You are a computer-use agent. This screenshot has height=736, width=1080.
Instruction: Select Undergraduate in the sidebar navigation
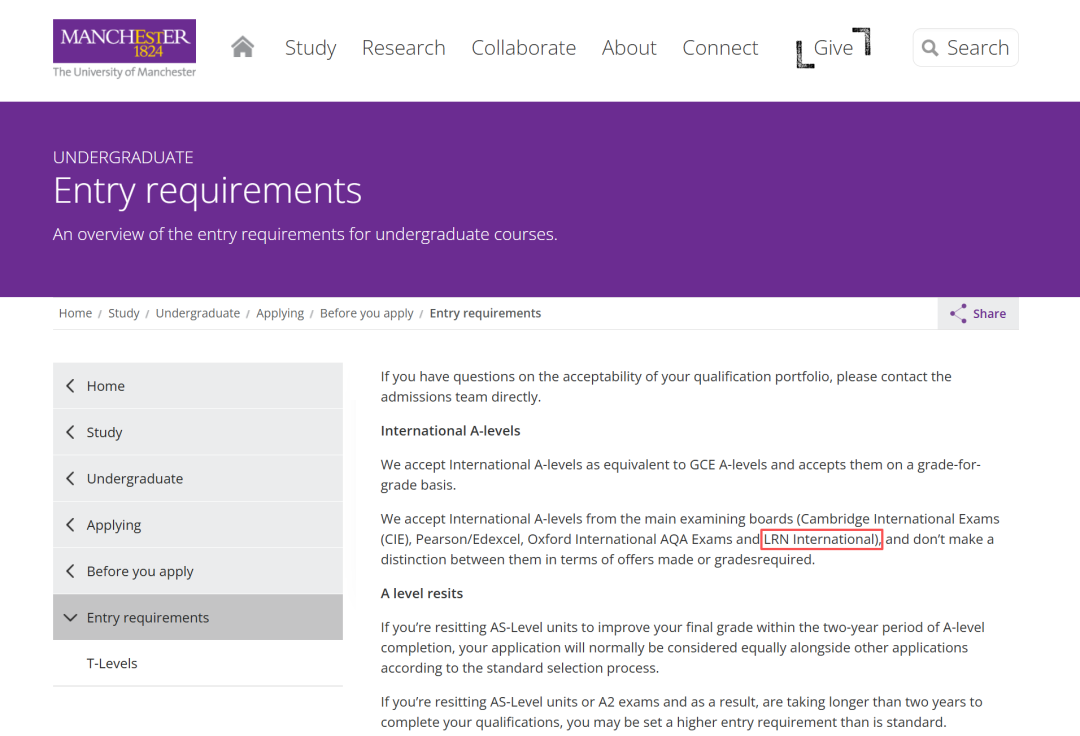(x=198, y=478)
